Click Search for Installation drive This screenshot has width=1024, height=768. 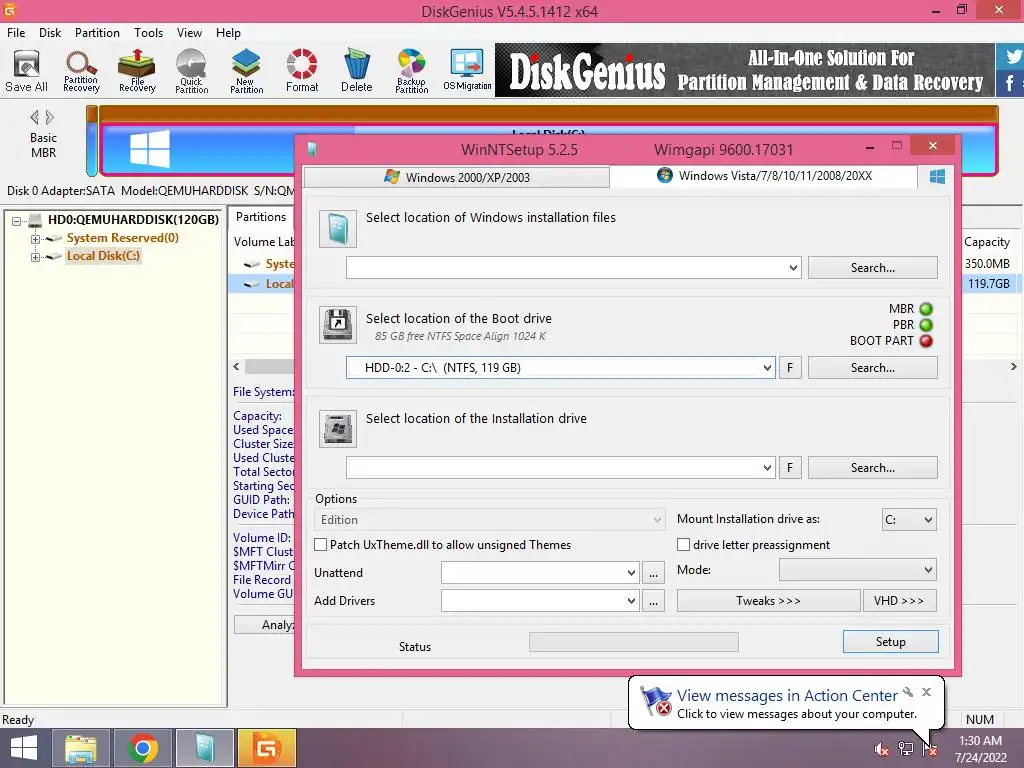click(872, 468)
